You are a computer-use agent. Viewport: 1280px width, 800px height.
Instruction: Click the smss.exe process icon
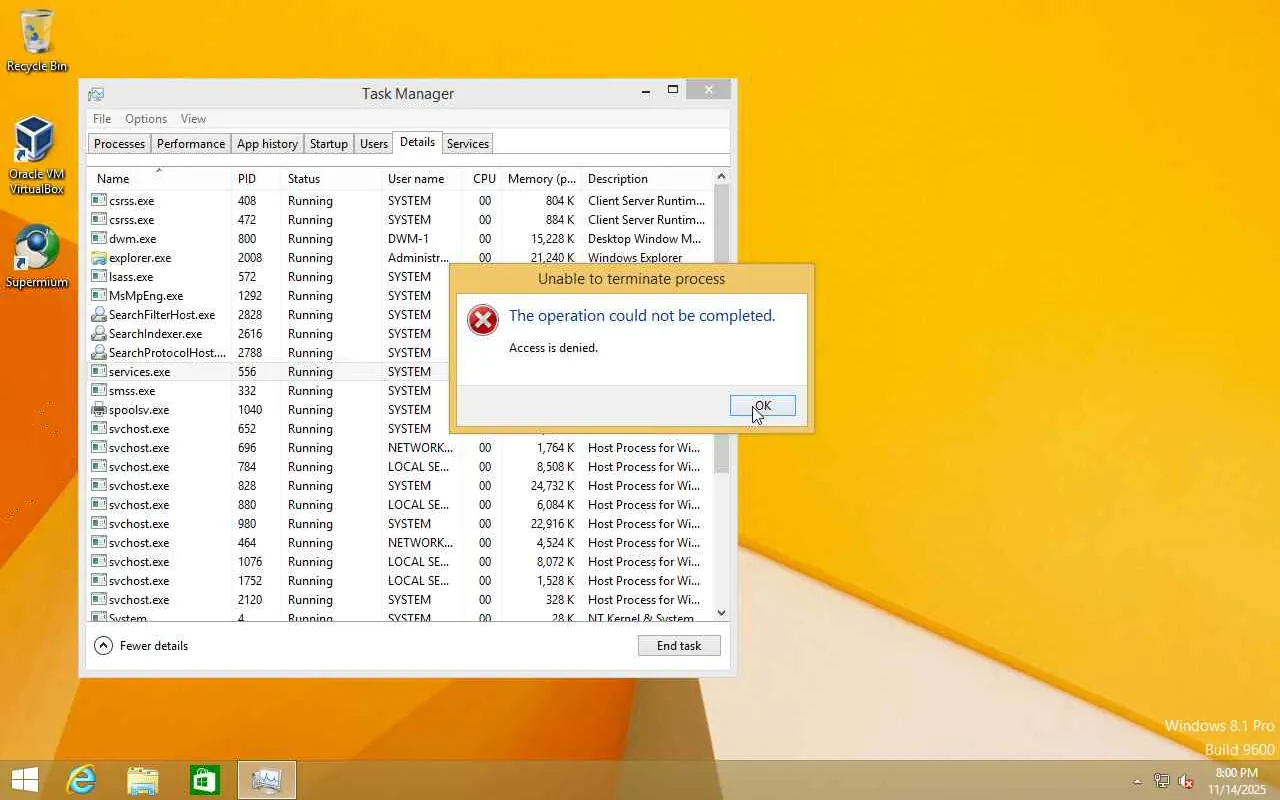tap(99, 390)
